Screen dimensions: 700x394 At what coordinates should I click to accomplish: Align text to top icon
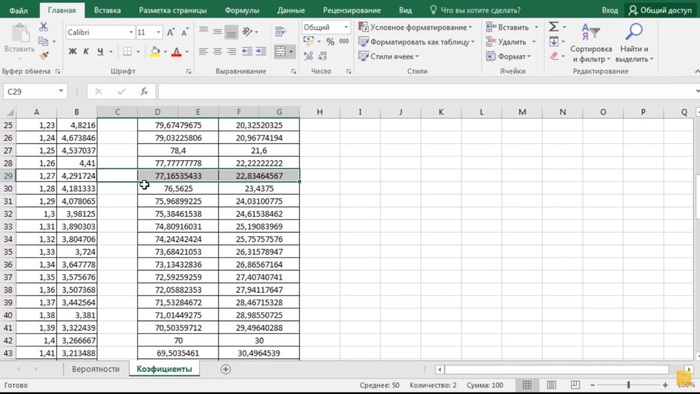(x=204, y=31)
